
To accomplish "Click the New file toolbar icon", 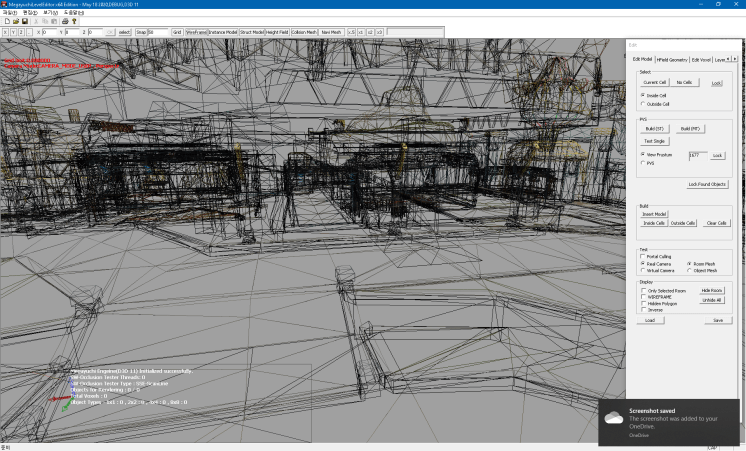I will (x=5, y=20).
